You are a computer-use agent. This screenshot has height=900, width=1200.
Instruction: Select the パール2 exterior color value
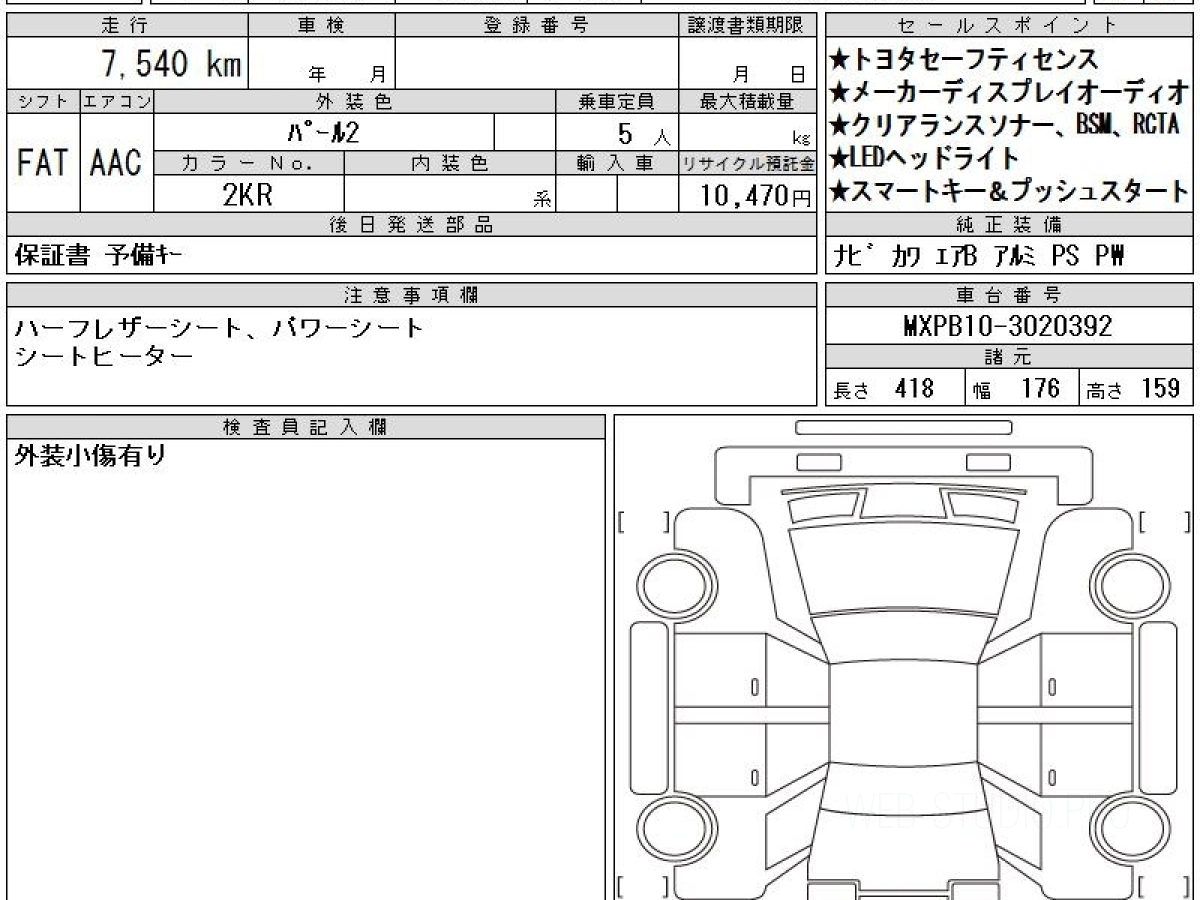tap(322, 132)
